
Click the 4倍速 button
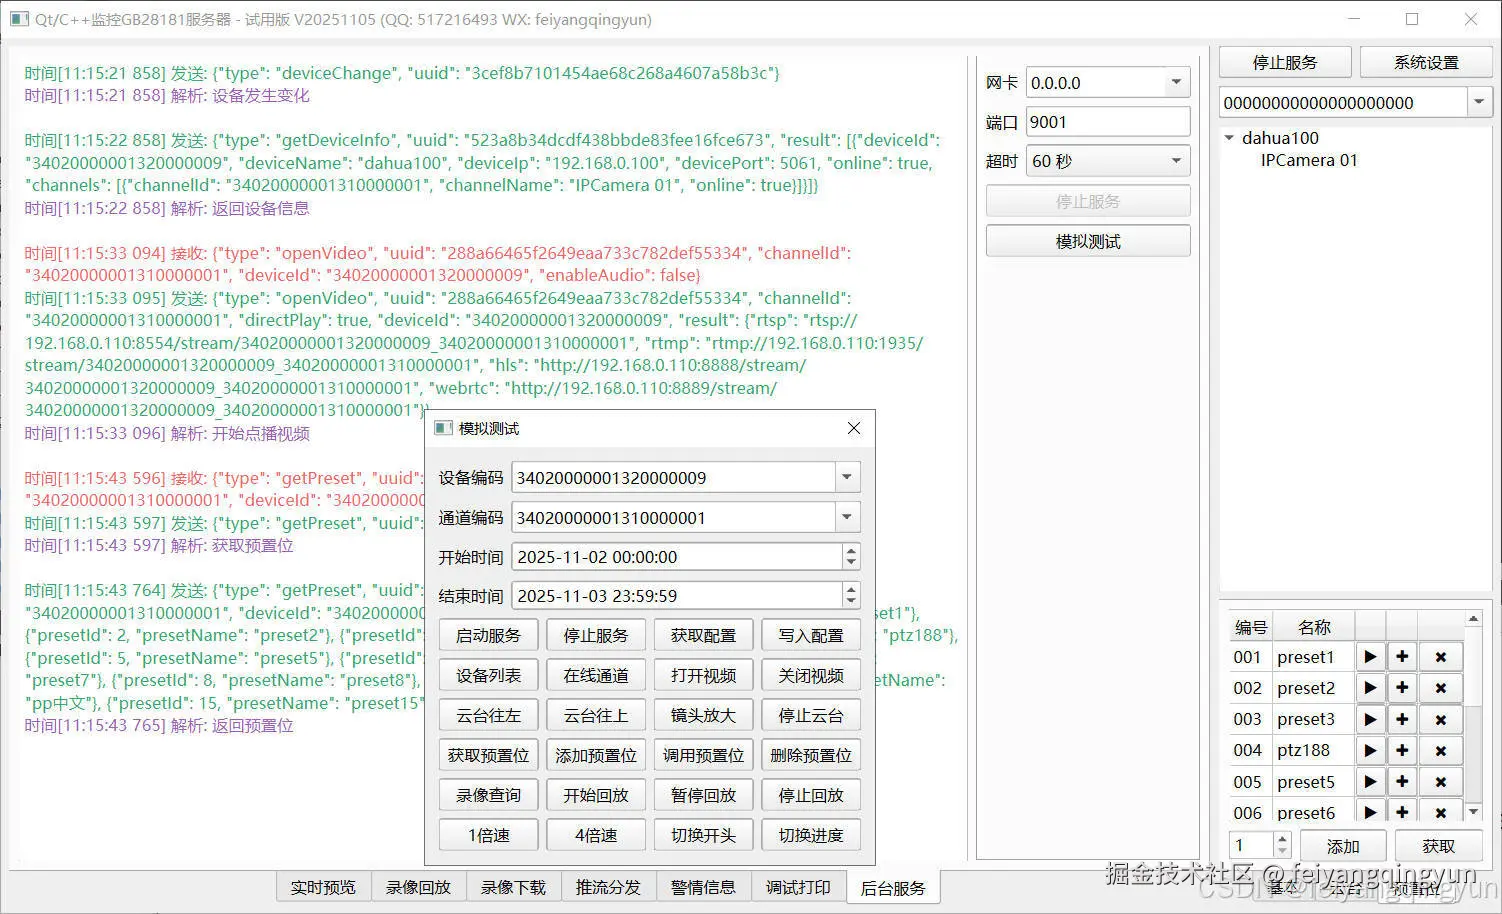coord(596,835)
